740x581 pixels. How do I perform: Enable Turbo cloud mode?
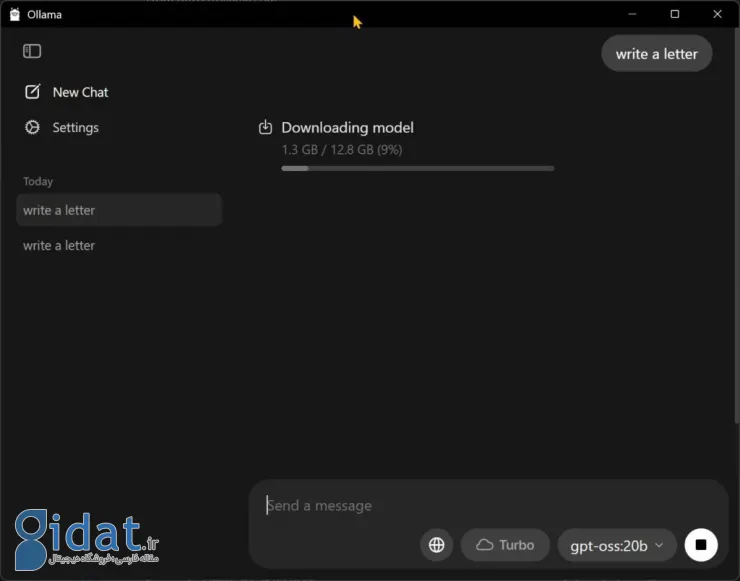505,545
